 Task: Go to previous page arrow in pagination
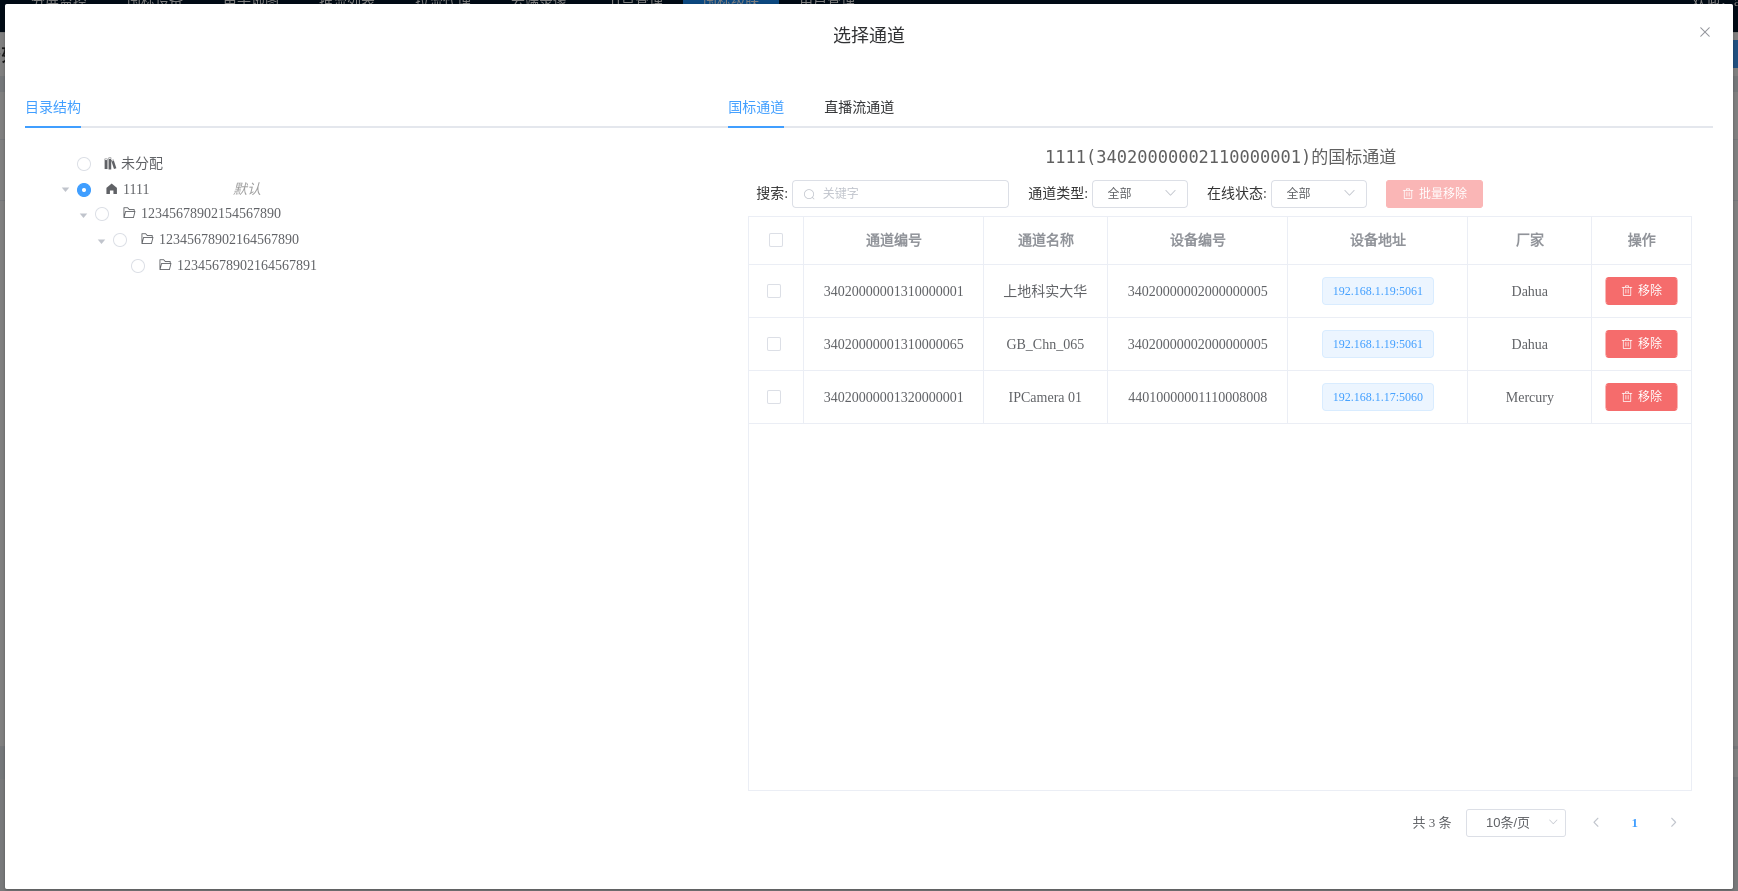coord(1596,823)
